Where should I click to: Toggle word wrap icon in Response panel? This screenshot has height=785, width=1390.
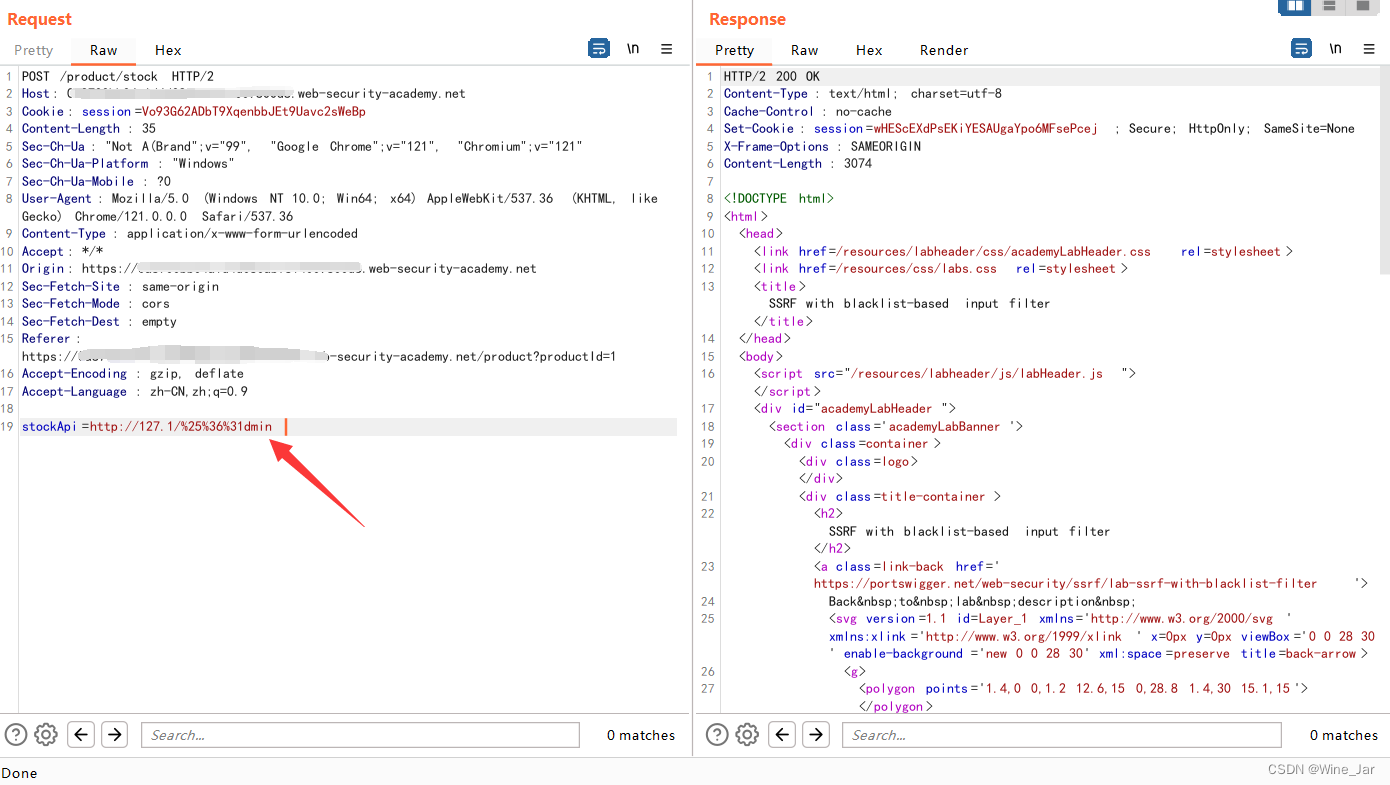coord(1302,48)
